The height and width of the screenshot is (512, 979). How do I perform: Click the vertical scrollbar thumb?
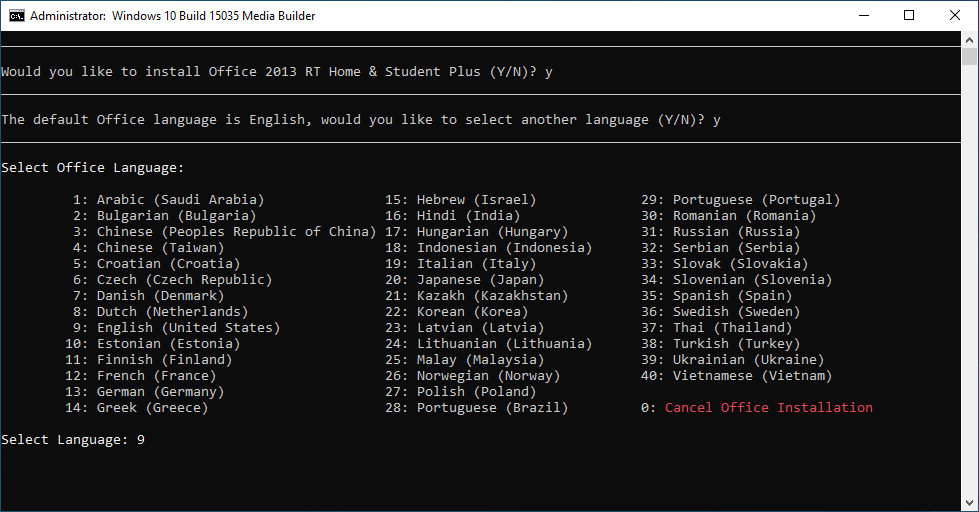(x=970, y=56)
